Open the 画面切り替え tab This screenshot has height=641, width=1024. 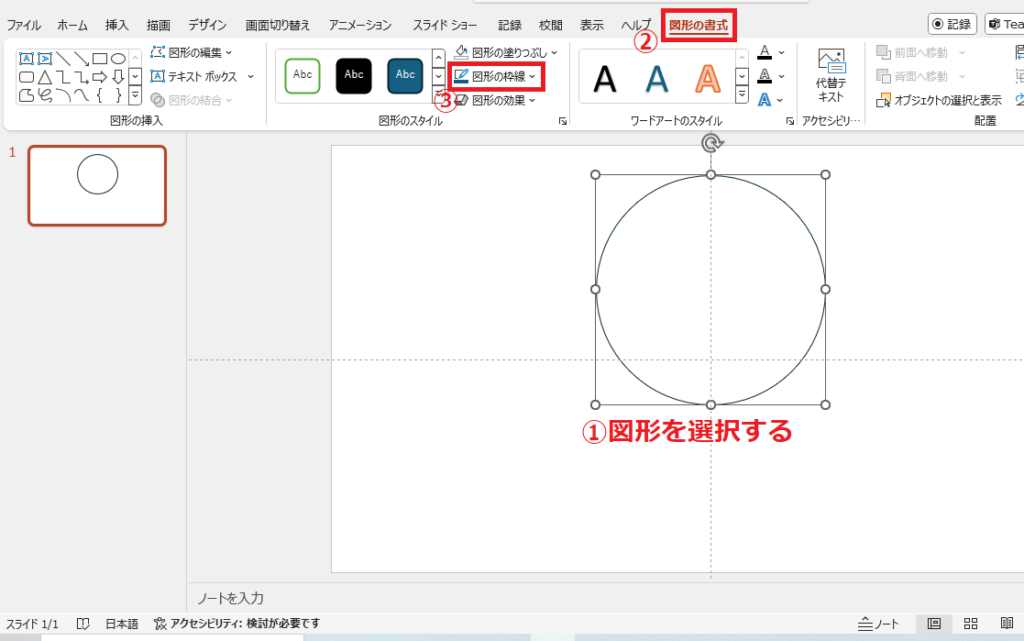(x=278, y=25)
